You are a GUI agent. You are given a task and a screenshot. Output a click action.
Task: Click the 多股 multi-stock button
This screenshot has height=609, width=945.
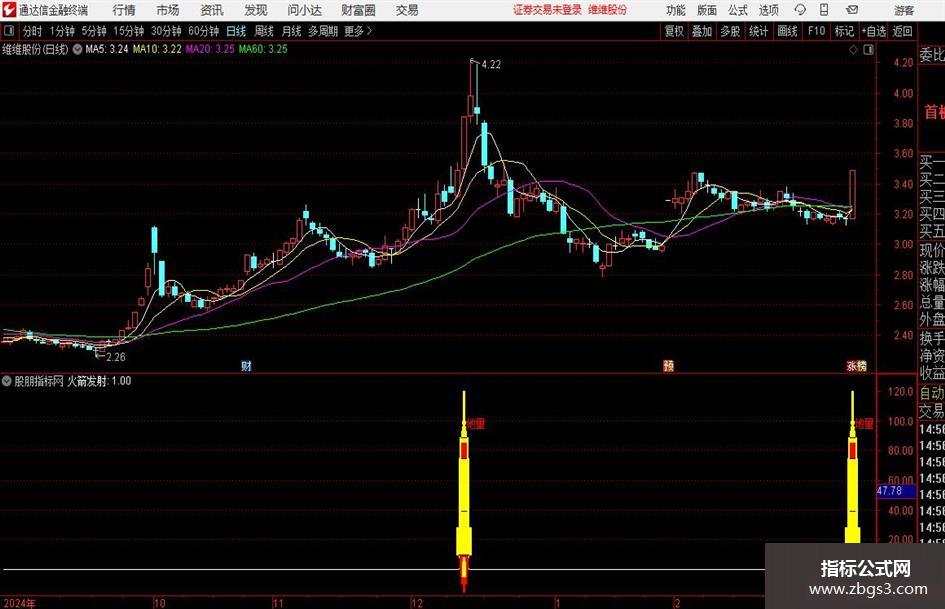coord(730,31)
